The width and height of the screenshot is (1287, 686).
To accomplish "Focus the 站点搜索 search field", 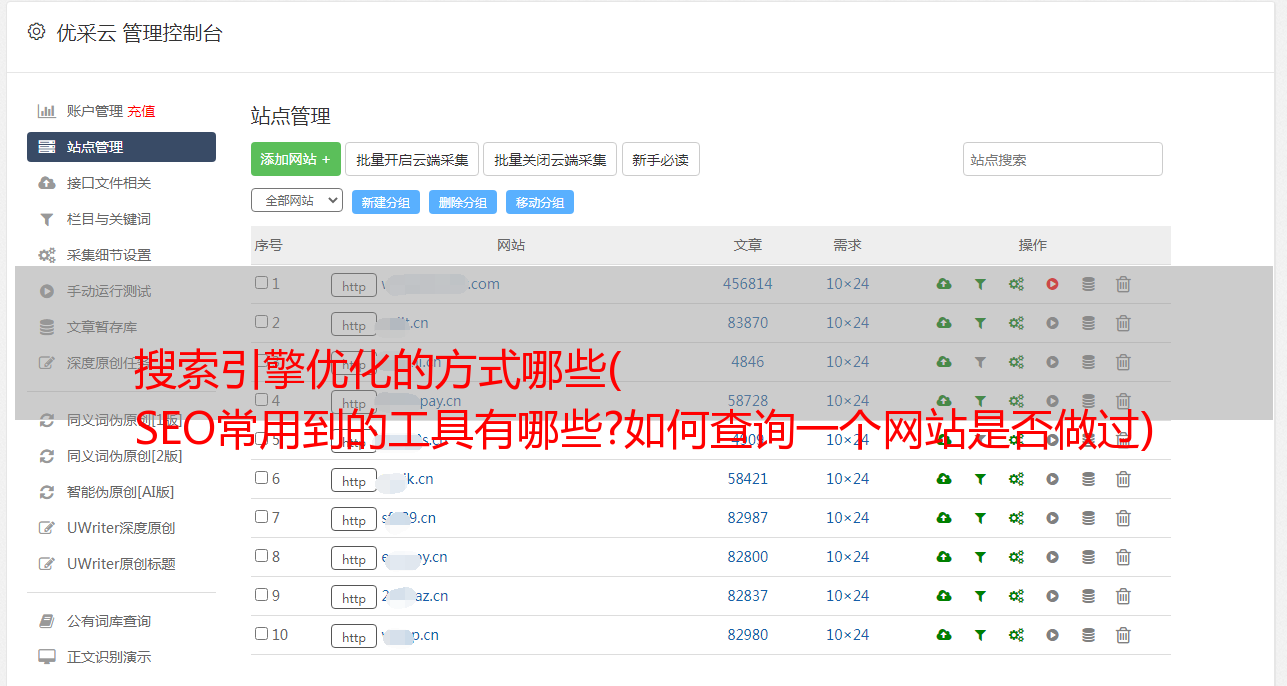I will pyautogui.click(x=1063, y=159).
